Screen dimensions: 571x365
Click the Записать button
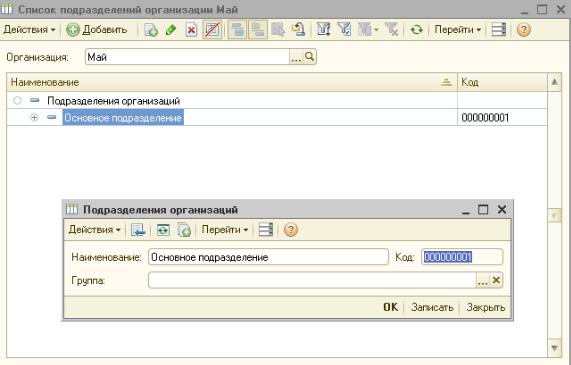[x=432, y=307]
